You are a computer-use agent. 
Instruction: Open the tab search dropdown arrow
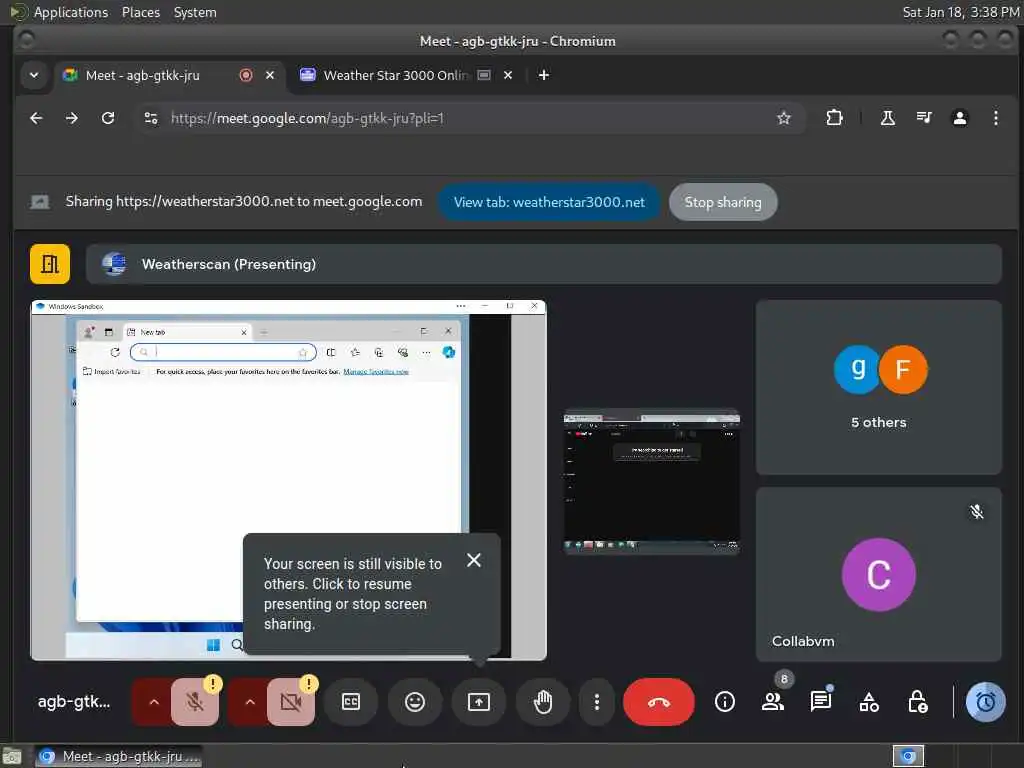pos(34,75)
